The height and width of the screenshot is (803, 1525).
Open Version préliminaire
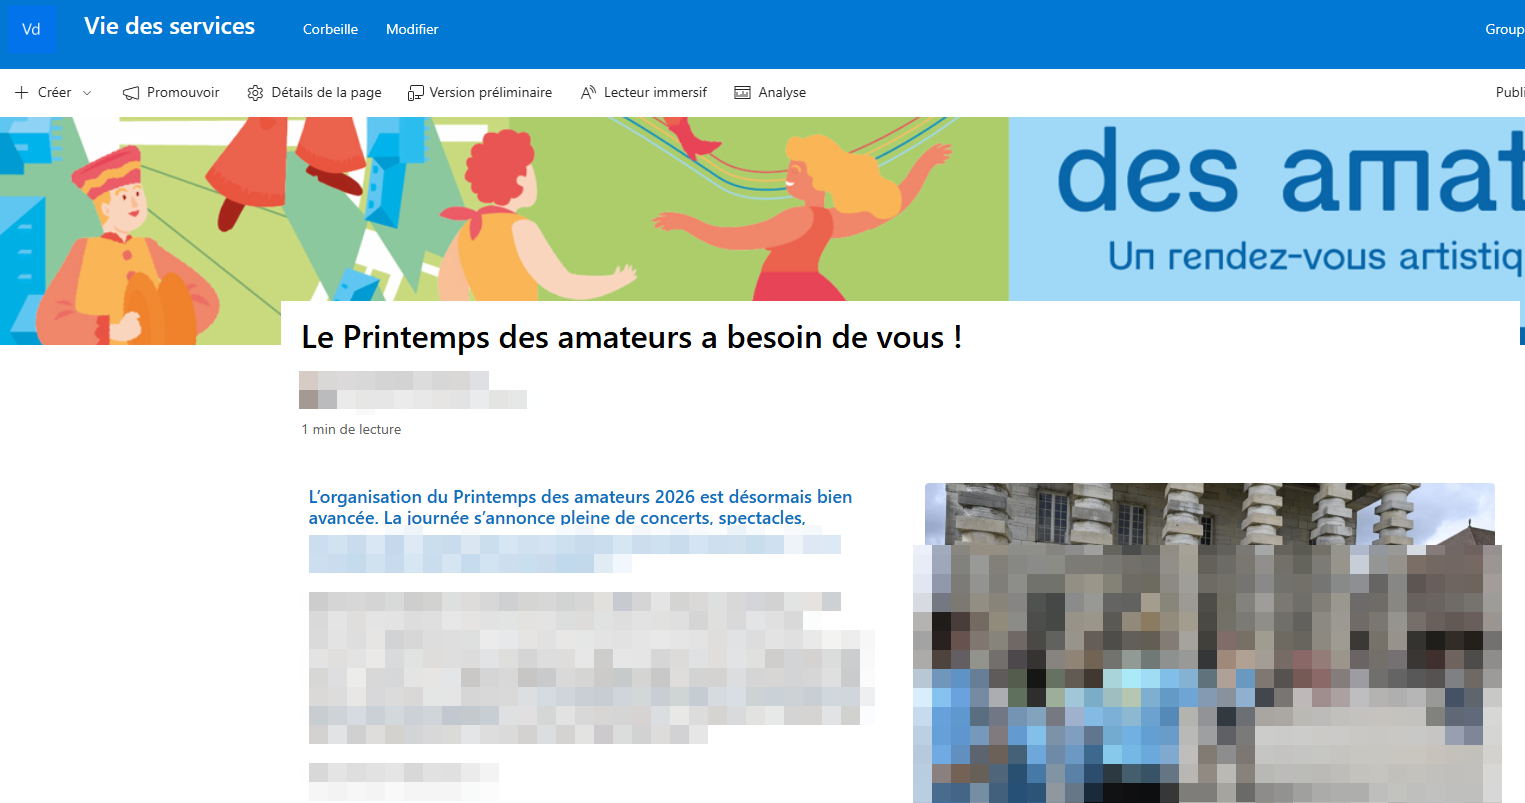coord(490,92)
